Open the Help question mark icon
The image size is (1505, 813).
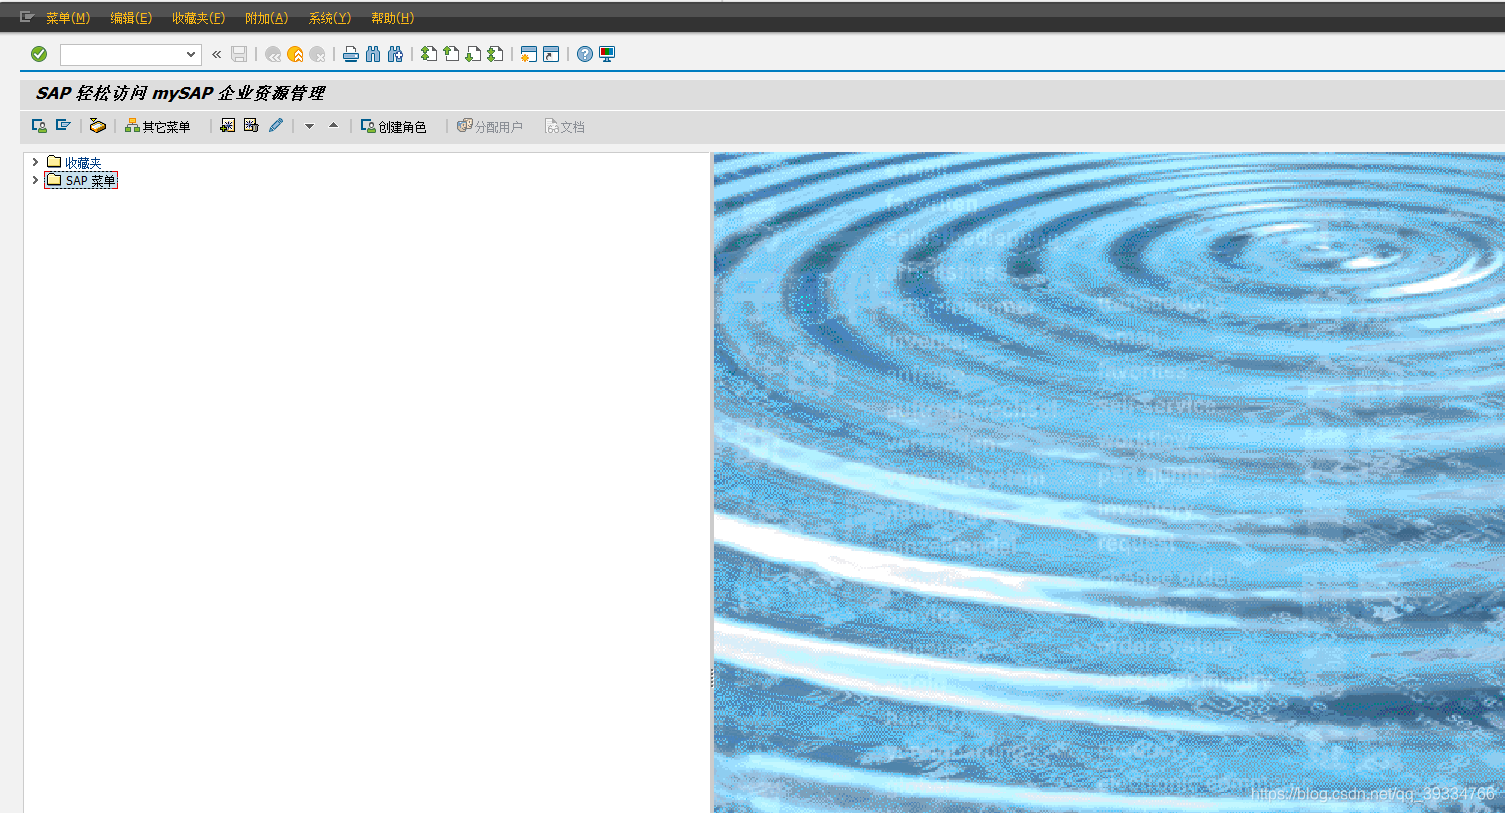coord(585,54)
